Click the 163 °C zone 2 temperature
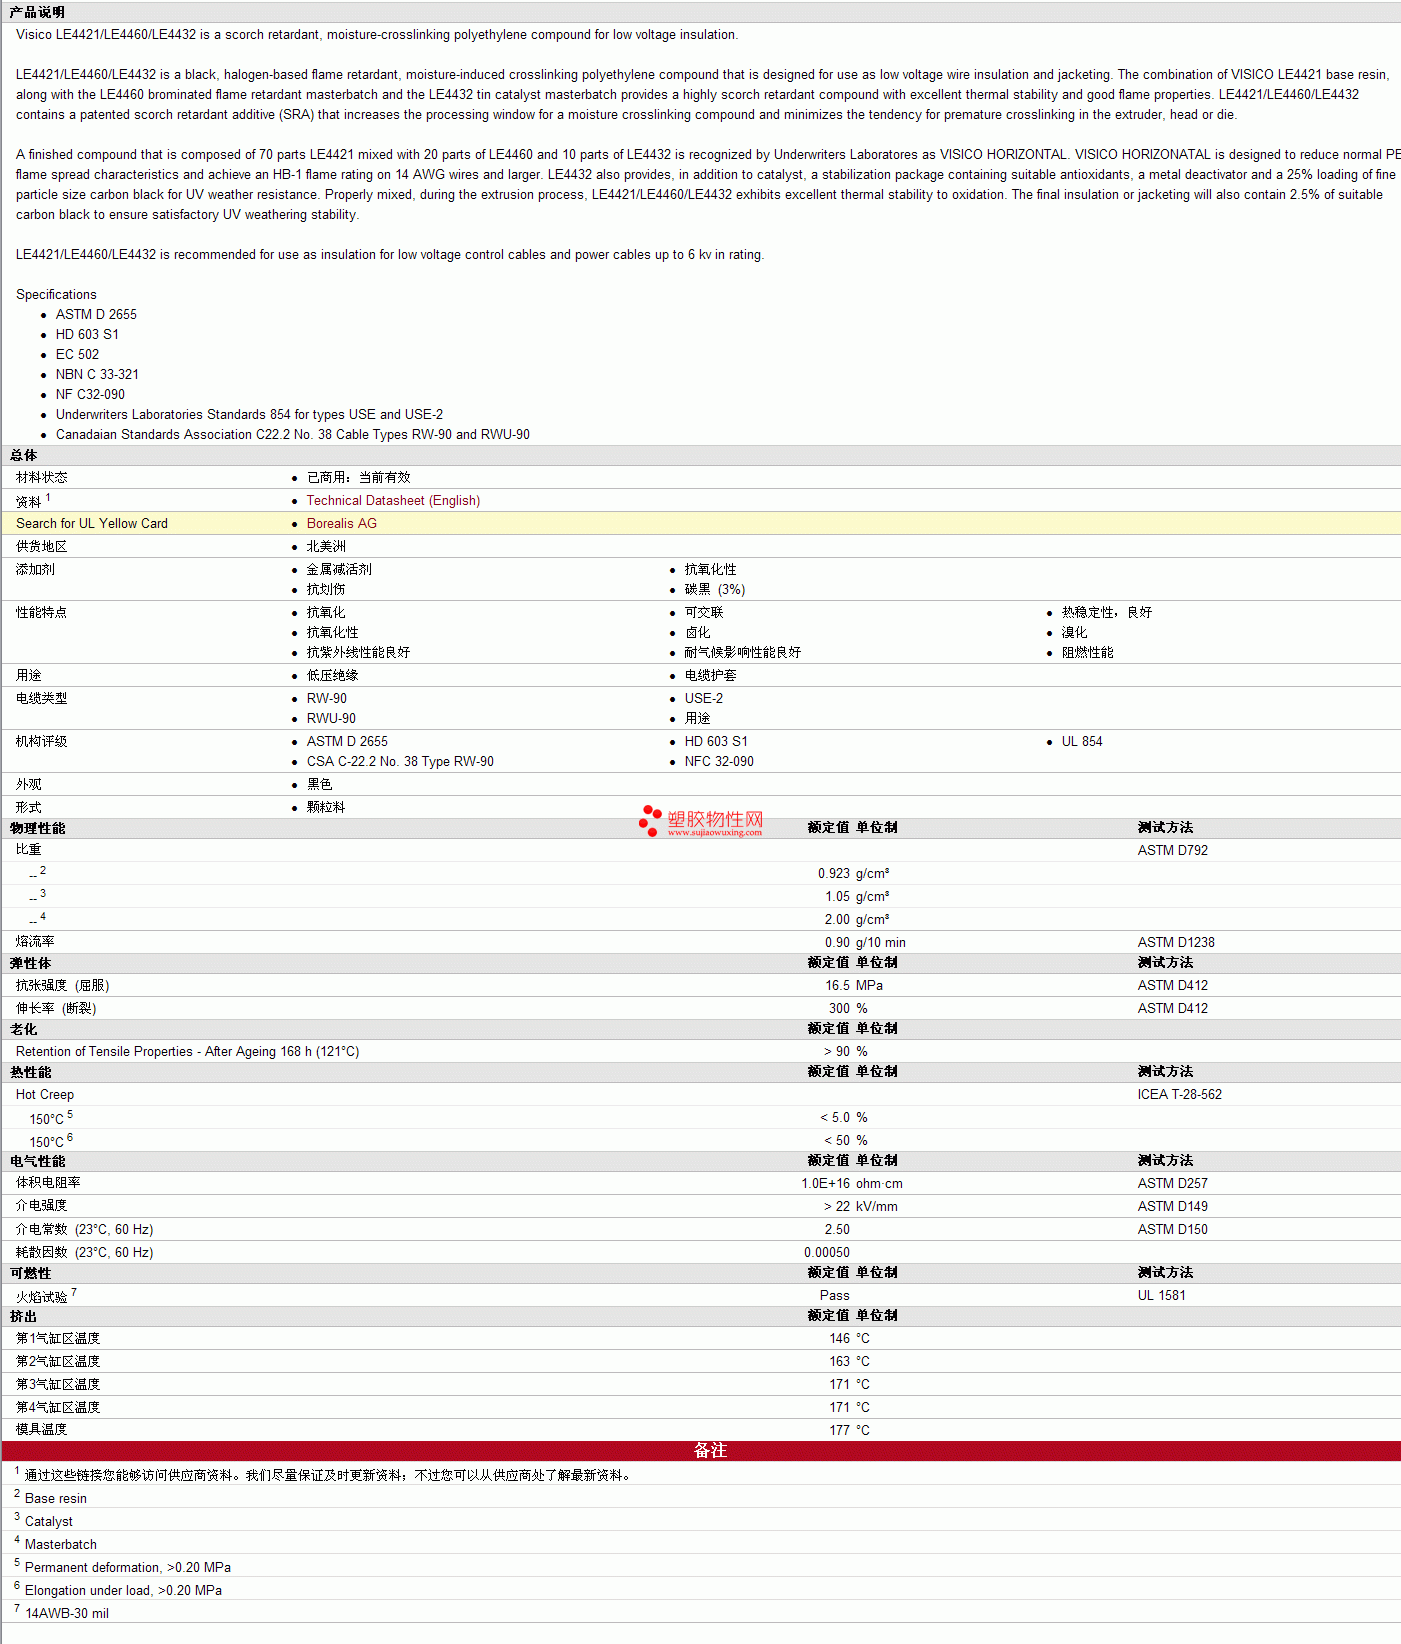 coord(849,1362)
